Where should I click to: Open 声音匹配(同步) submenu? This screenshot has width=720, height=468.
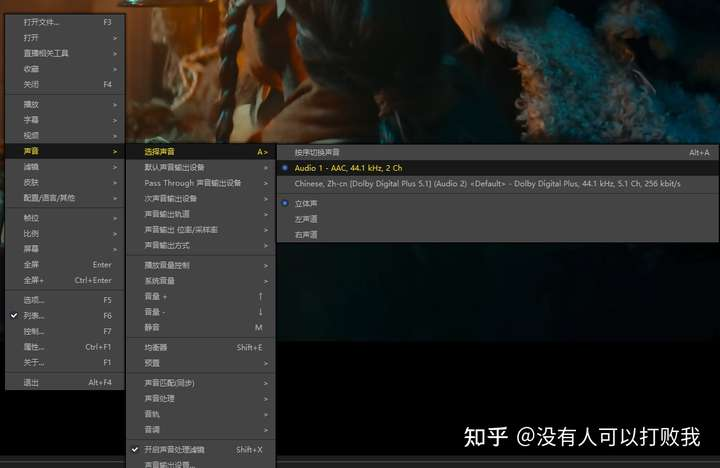pos(201,383)
